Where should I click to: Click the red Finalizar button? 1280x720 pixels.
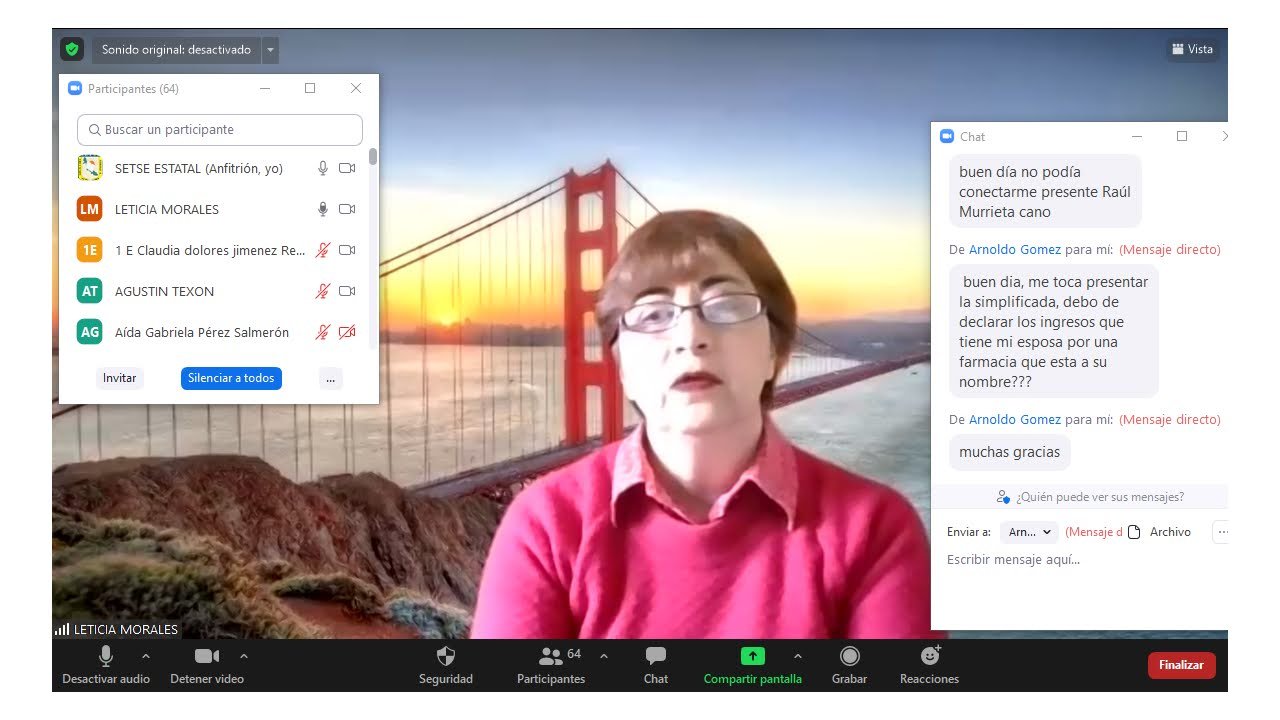pyautogui.click(x=1181, y=665)
